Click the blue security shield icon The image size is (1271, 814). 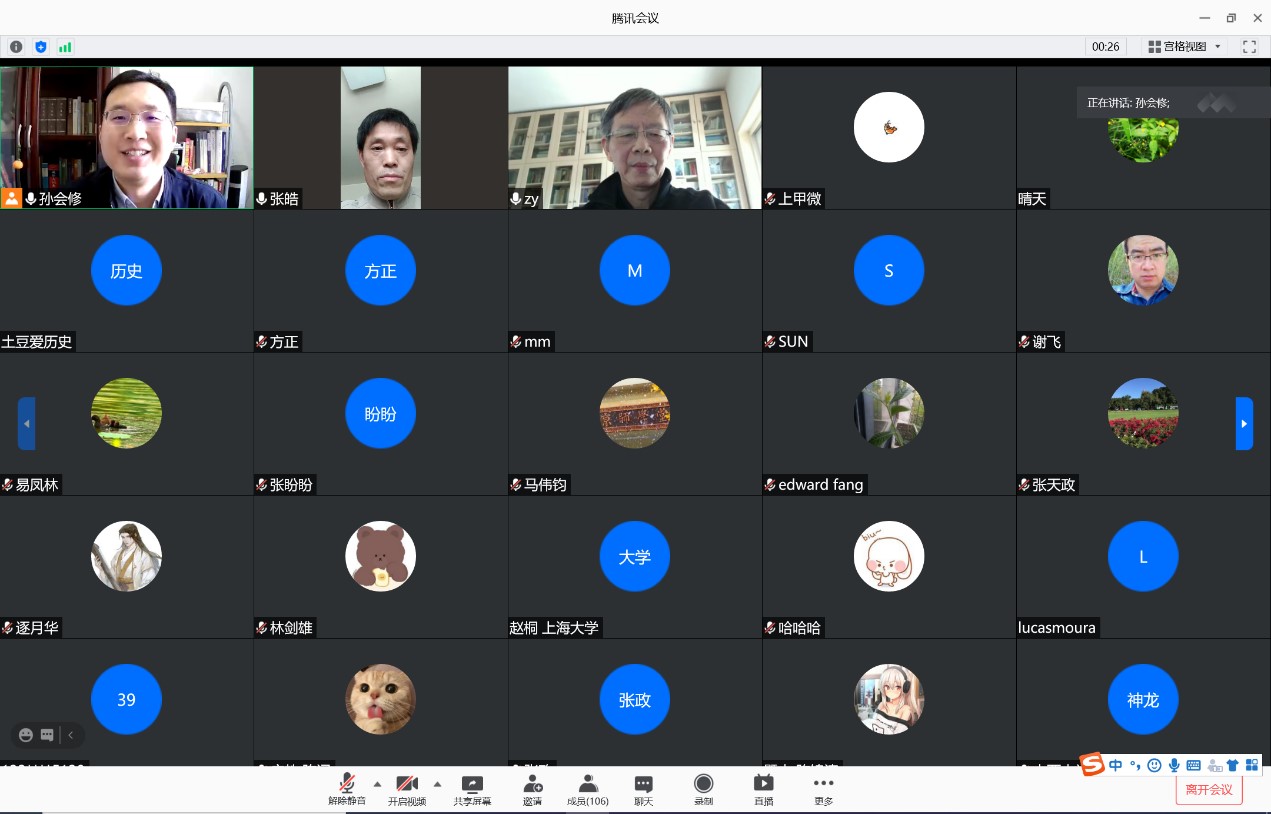click(41, 47)
